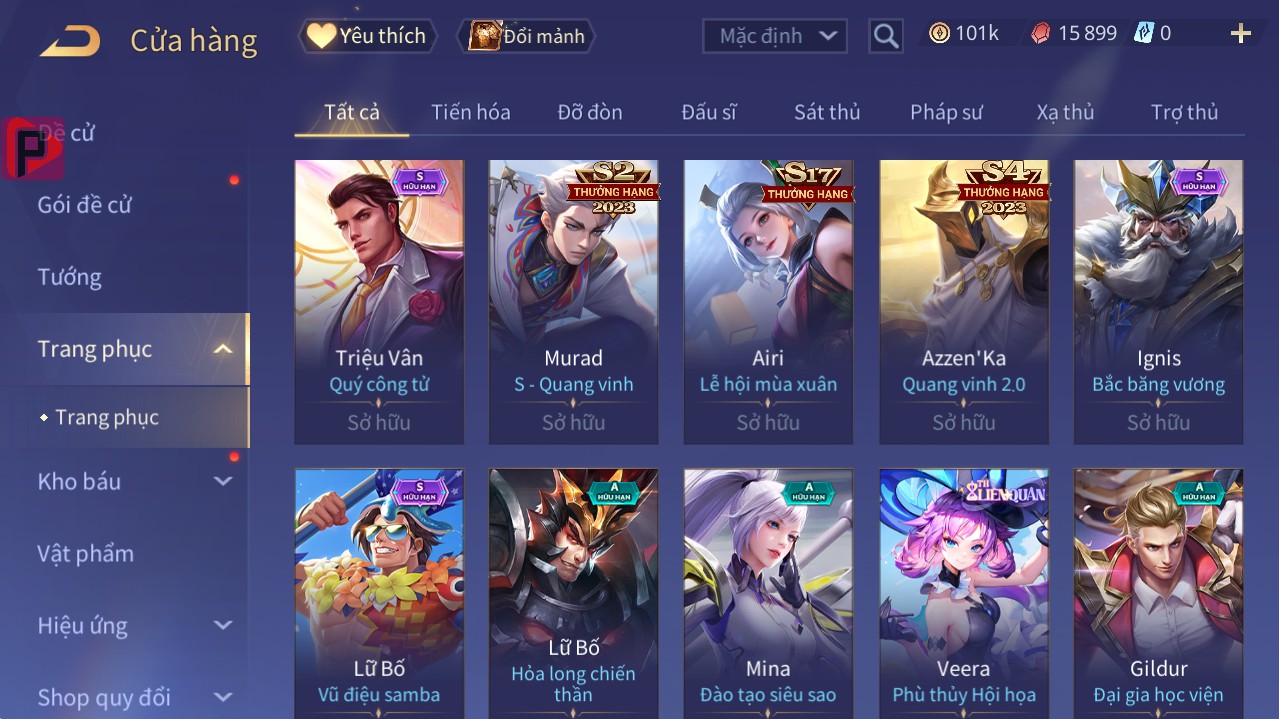Select Veera Phù thủy Hội họa card
The width and height of the screenshot is (1279, 719).
point(964,594)
